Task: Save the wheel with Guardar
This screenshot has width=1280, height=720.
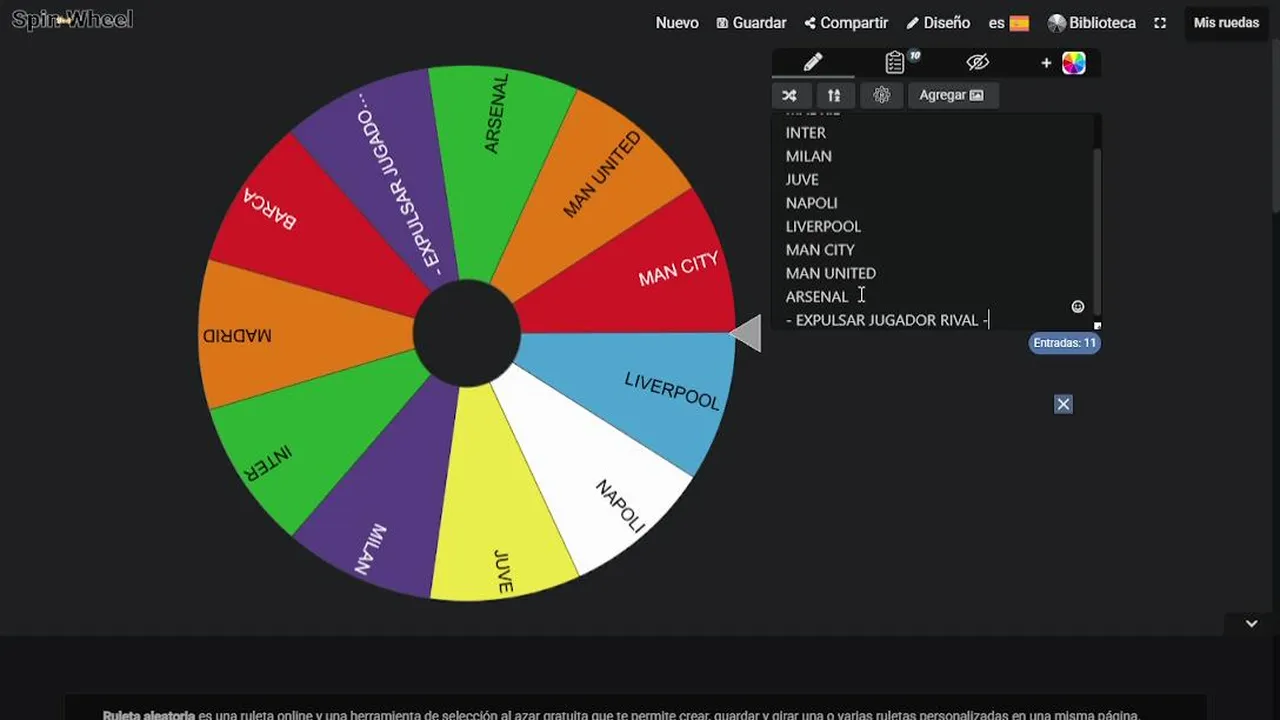Action: point(751,22)
